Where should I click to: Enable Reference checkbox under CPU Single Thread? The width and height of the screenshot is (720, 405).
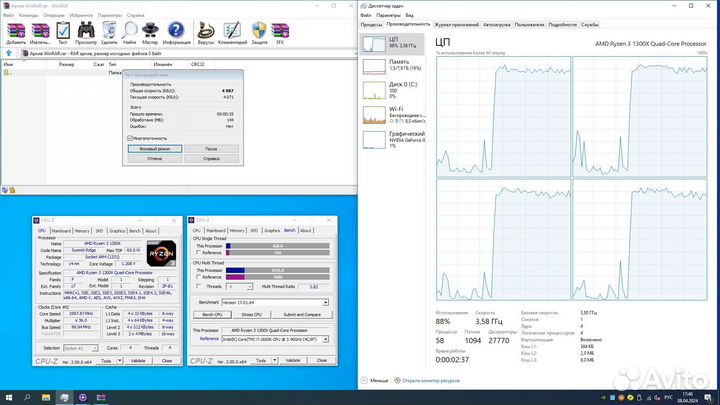click(199, 253)
